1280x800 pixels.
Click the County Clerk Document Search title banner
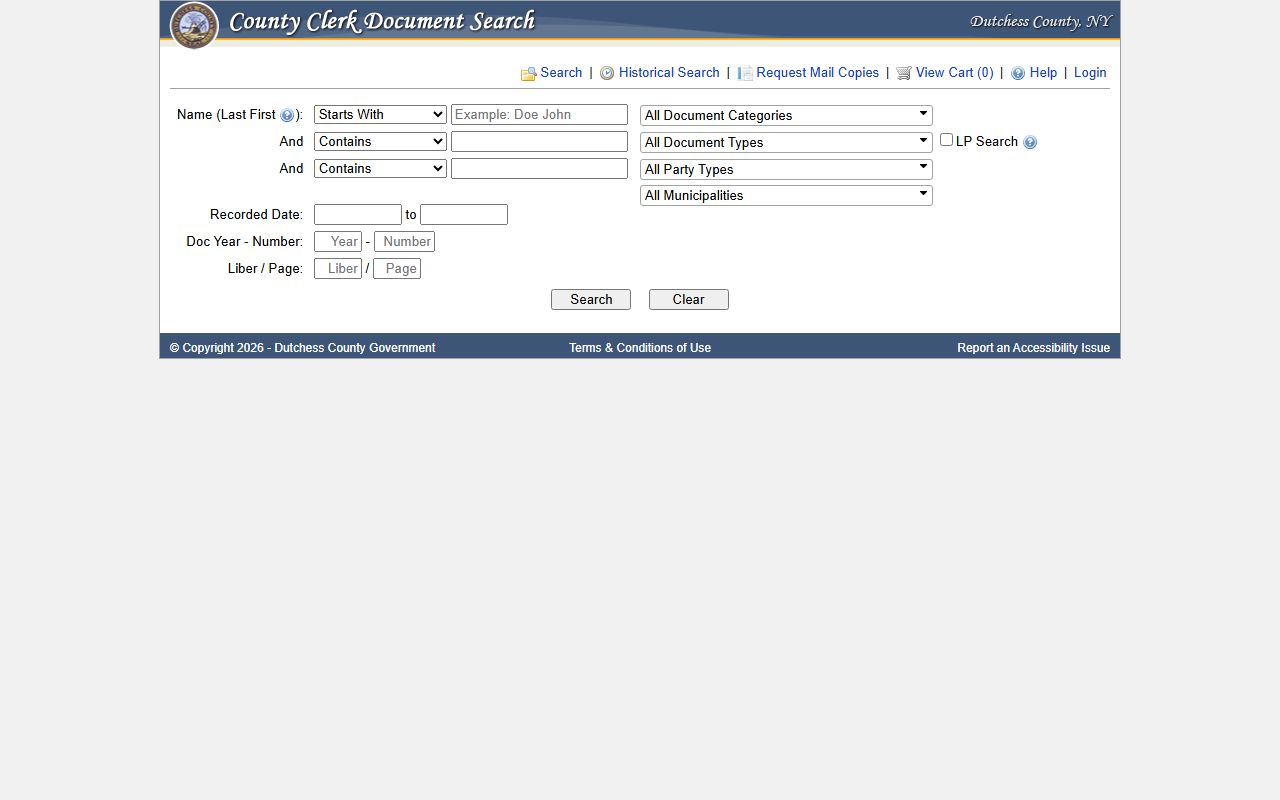[x=382, y=21]
